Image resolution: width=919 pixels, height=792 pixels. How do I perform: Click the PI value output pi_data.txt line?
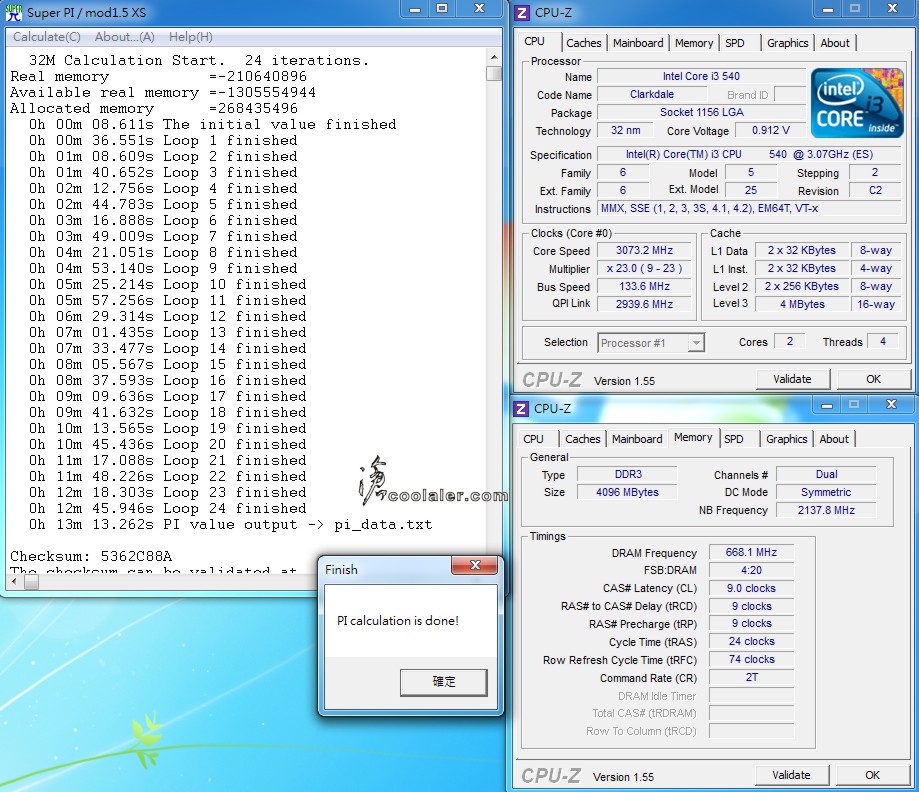(231, 525)
